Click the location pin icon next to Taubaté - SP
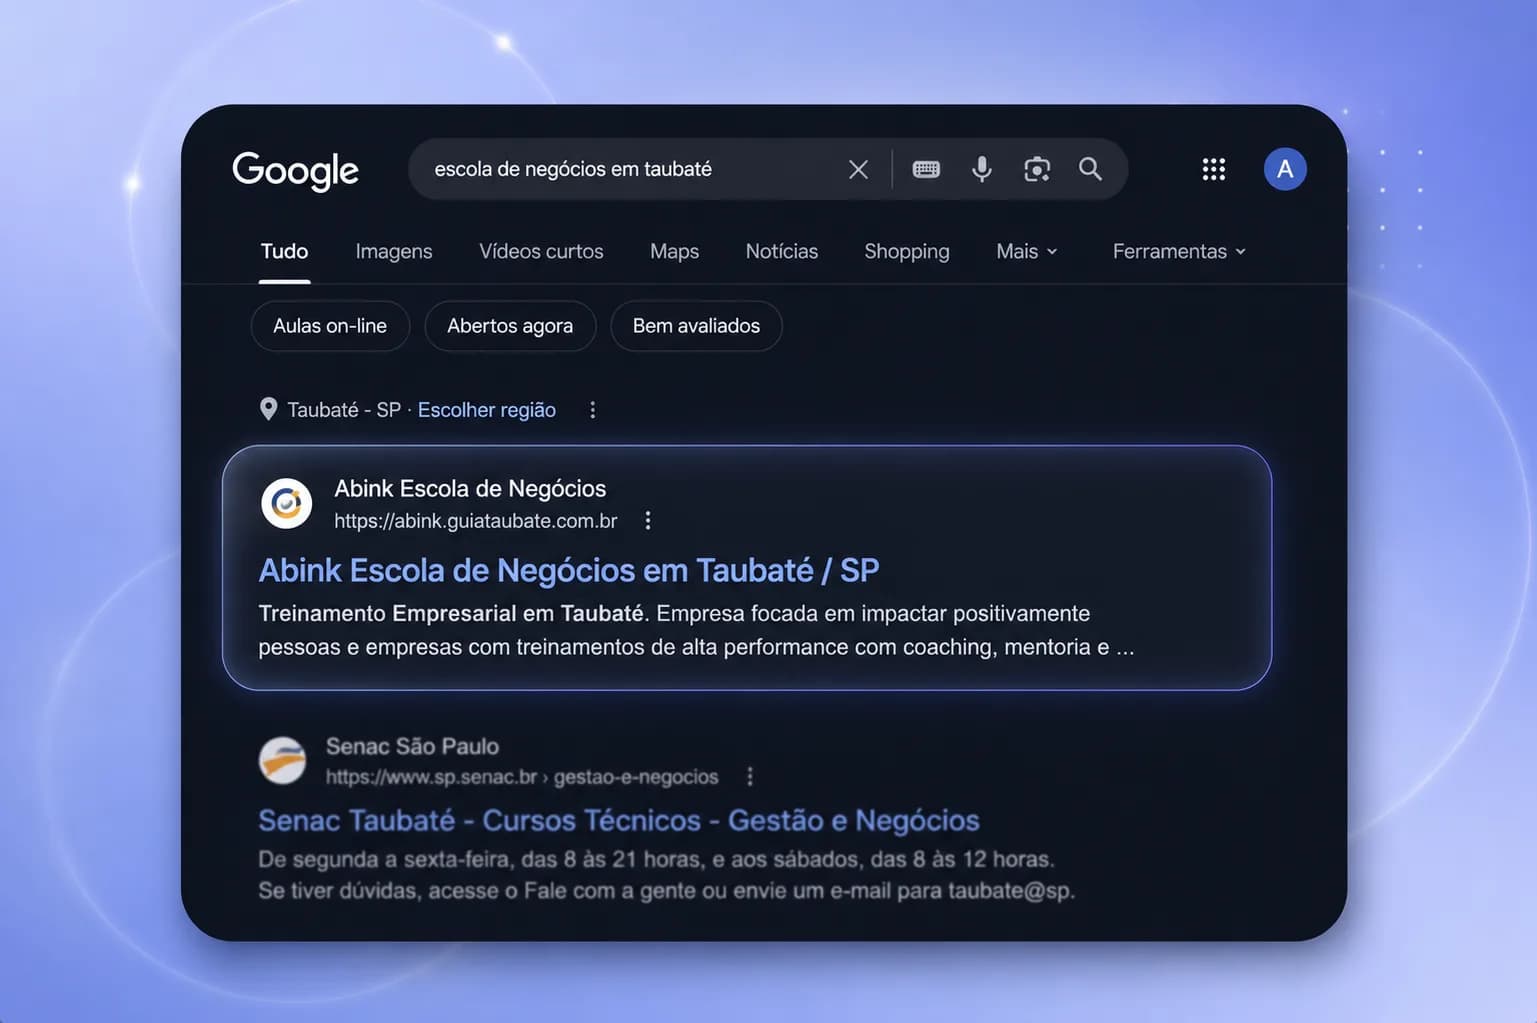The height and width of the screenshot is (1023, 1537). (x=268, y=409)
